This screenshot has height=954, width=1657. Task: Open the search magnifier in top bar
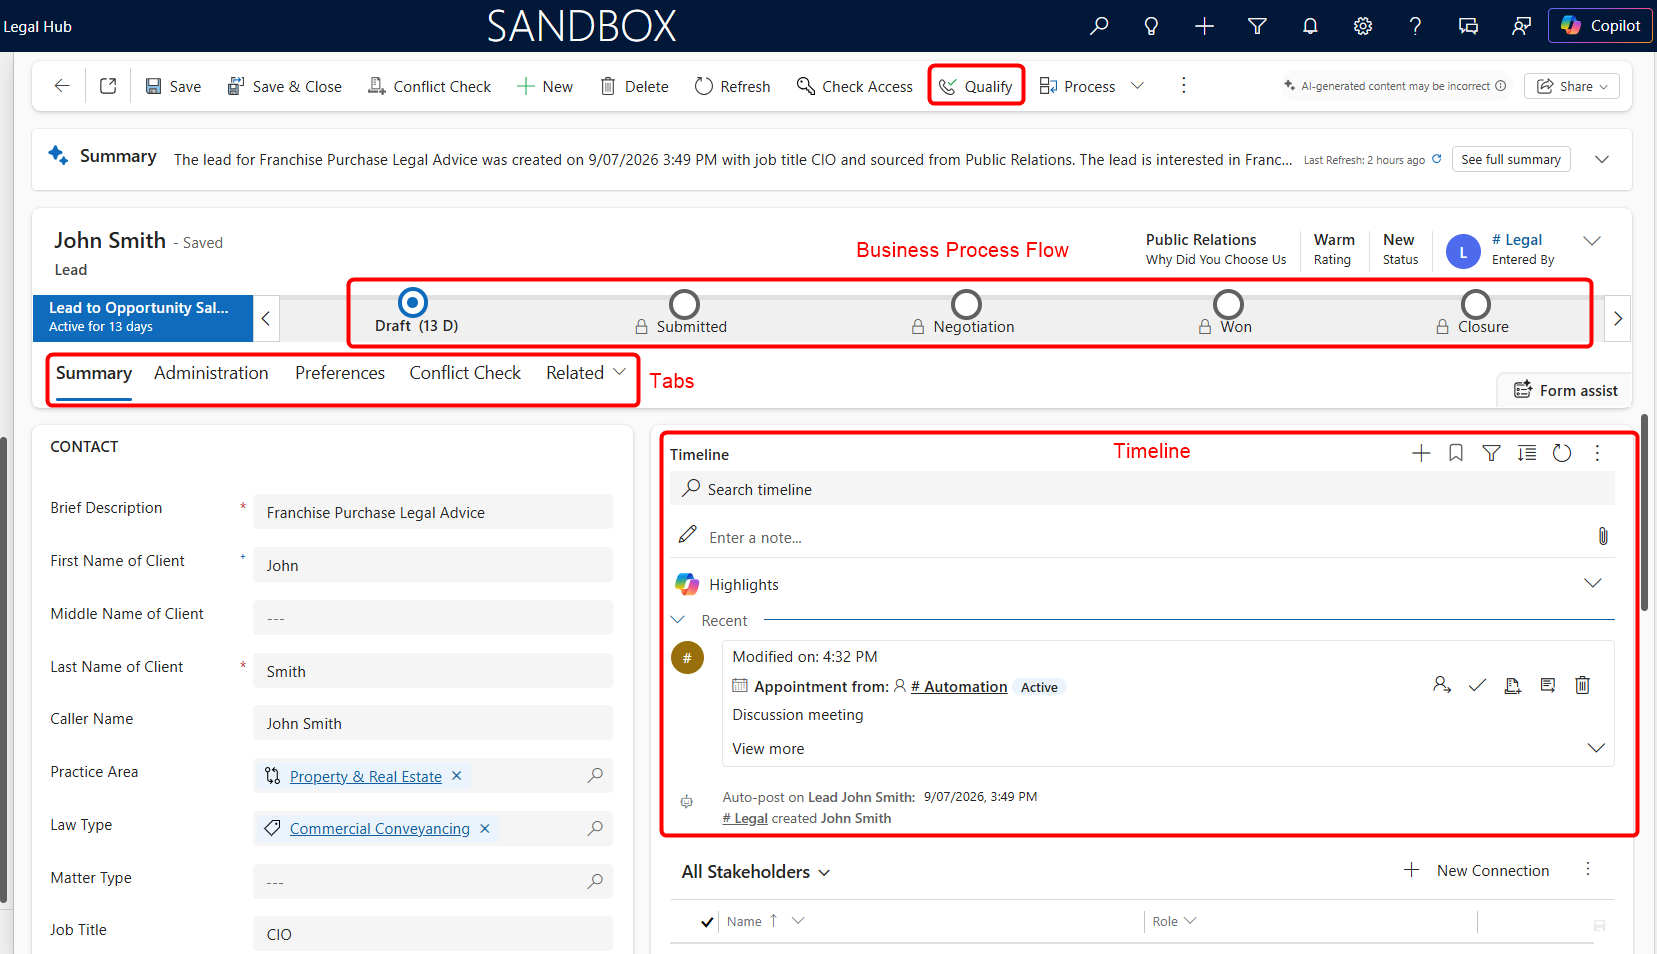click(1099, 26)
